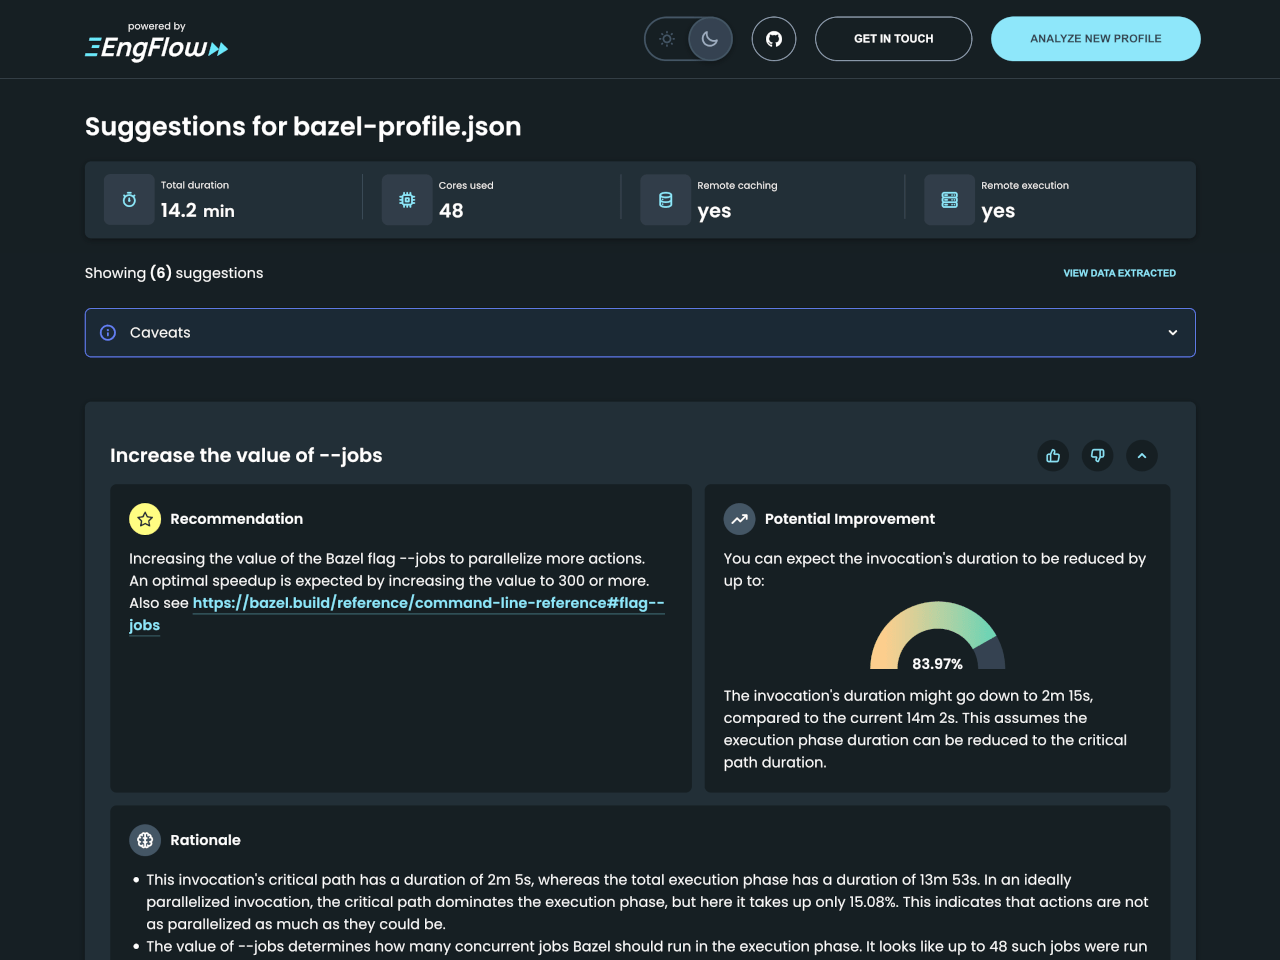
Task: Collapse the Increase --jobs suggestion card
Action: click(1142, 455)
